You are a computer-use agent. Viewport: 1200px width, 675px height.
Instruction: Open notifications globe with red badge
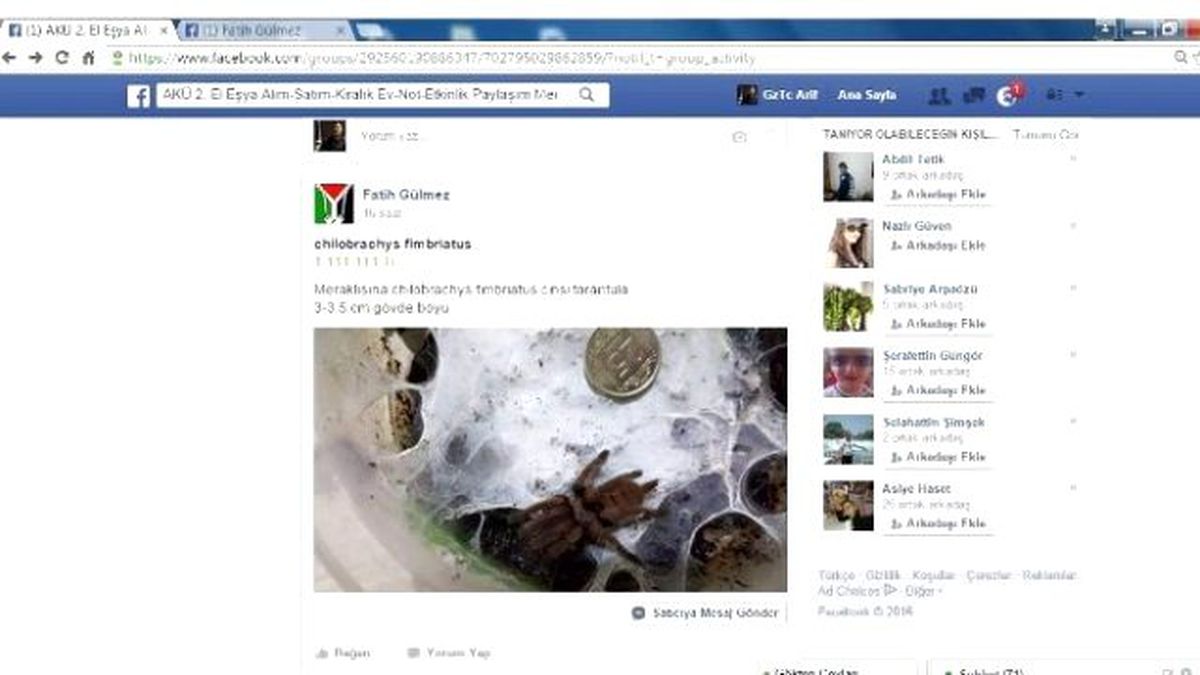coord(1008,95)
